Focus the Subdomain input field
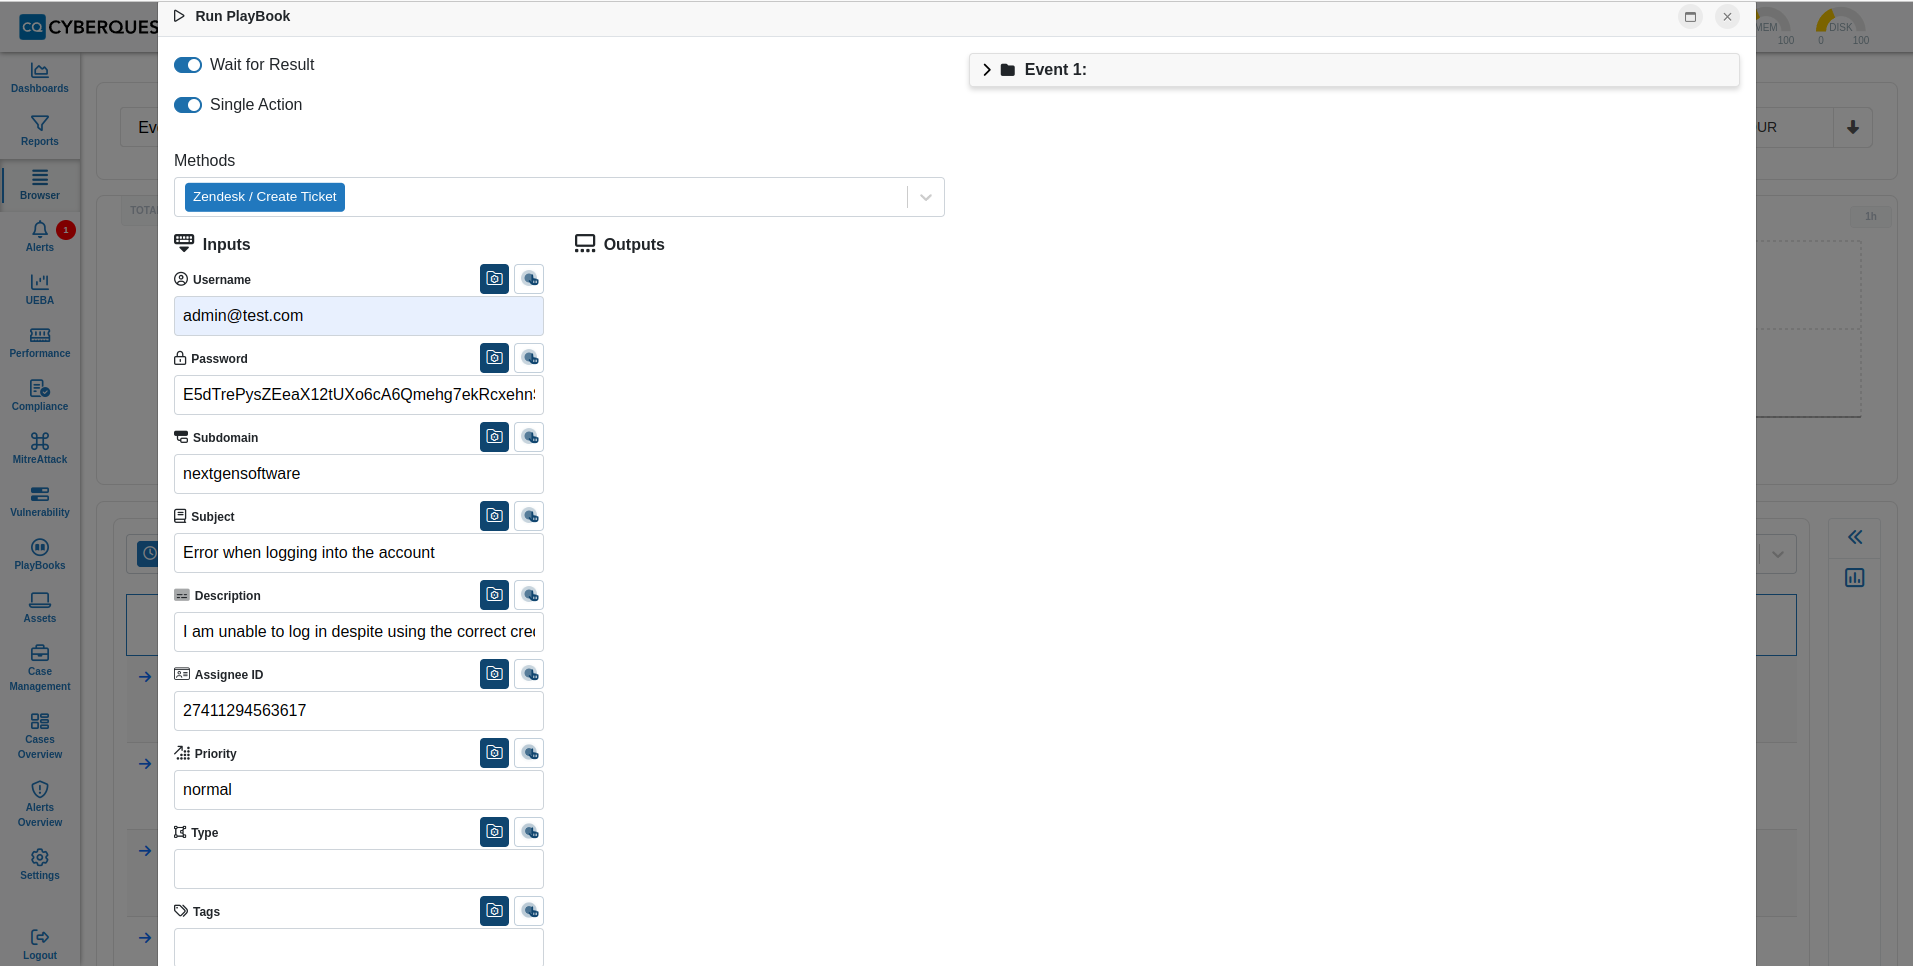The width and height of the screenshot is (1913, 966). pos(359,474)
